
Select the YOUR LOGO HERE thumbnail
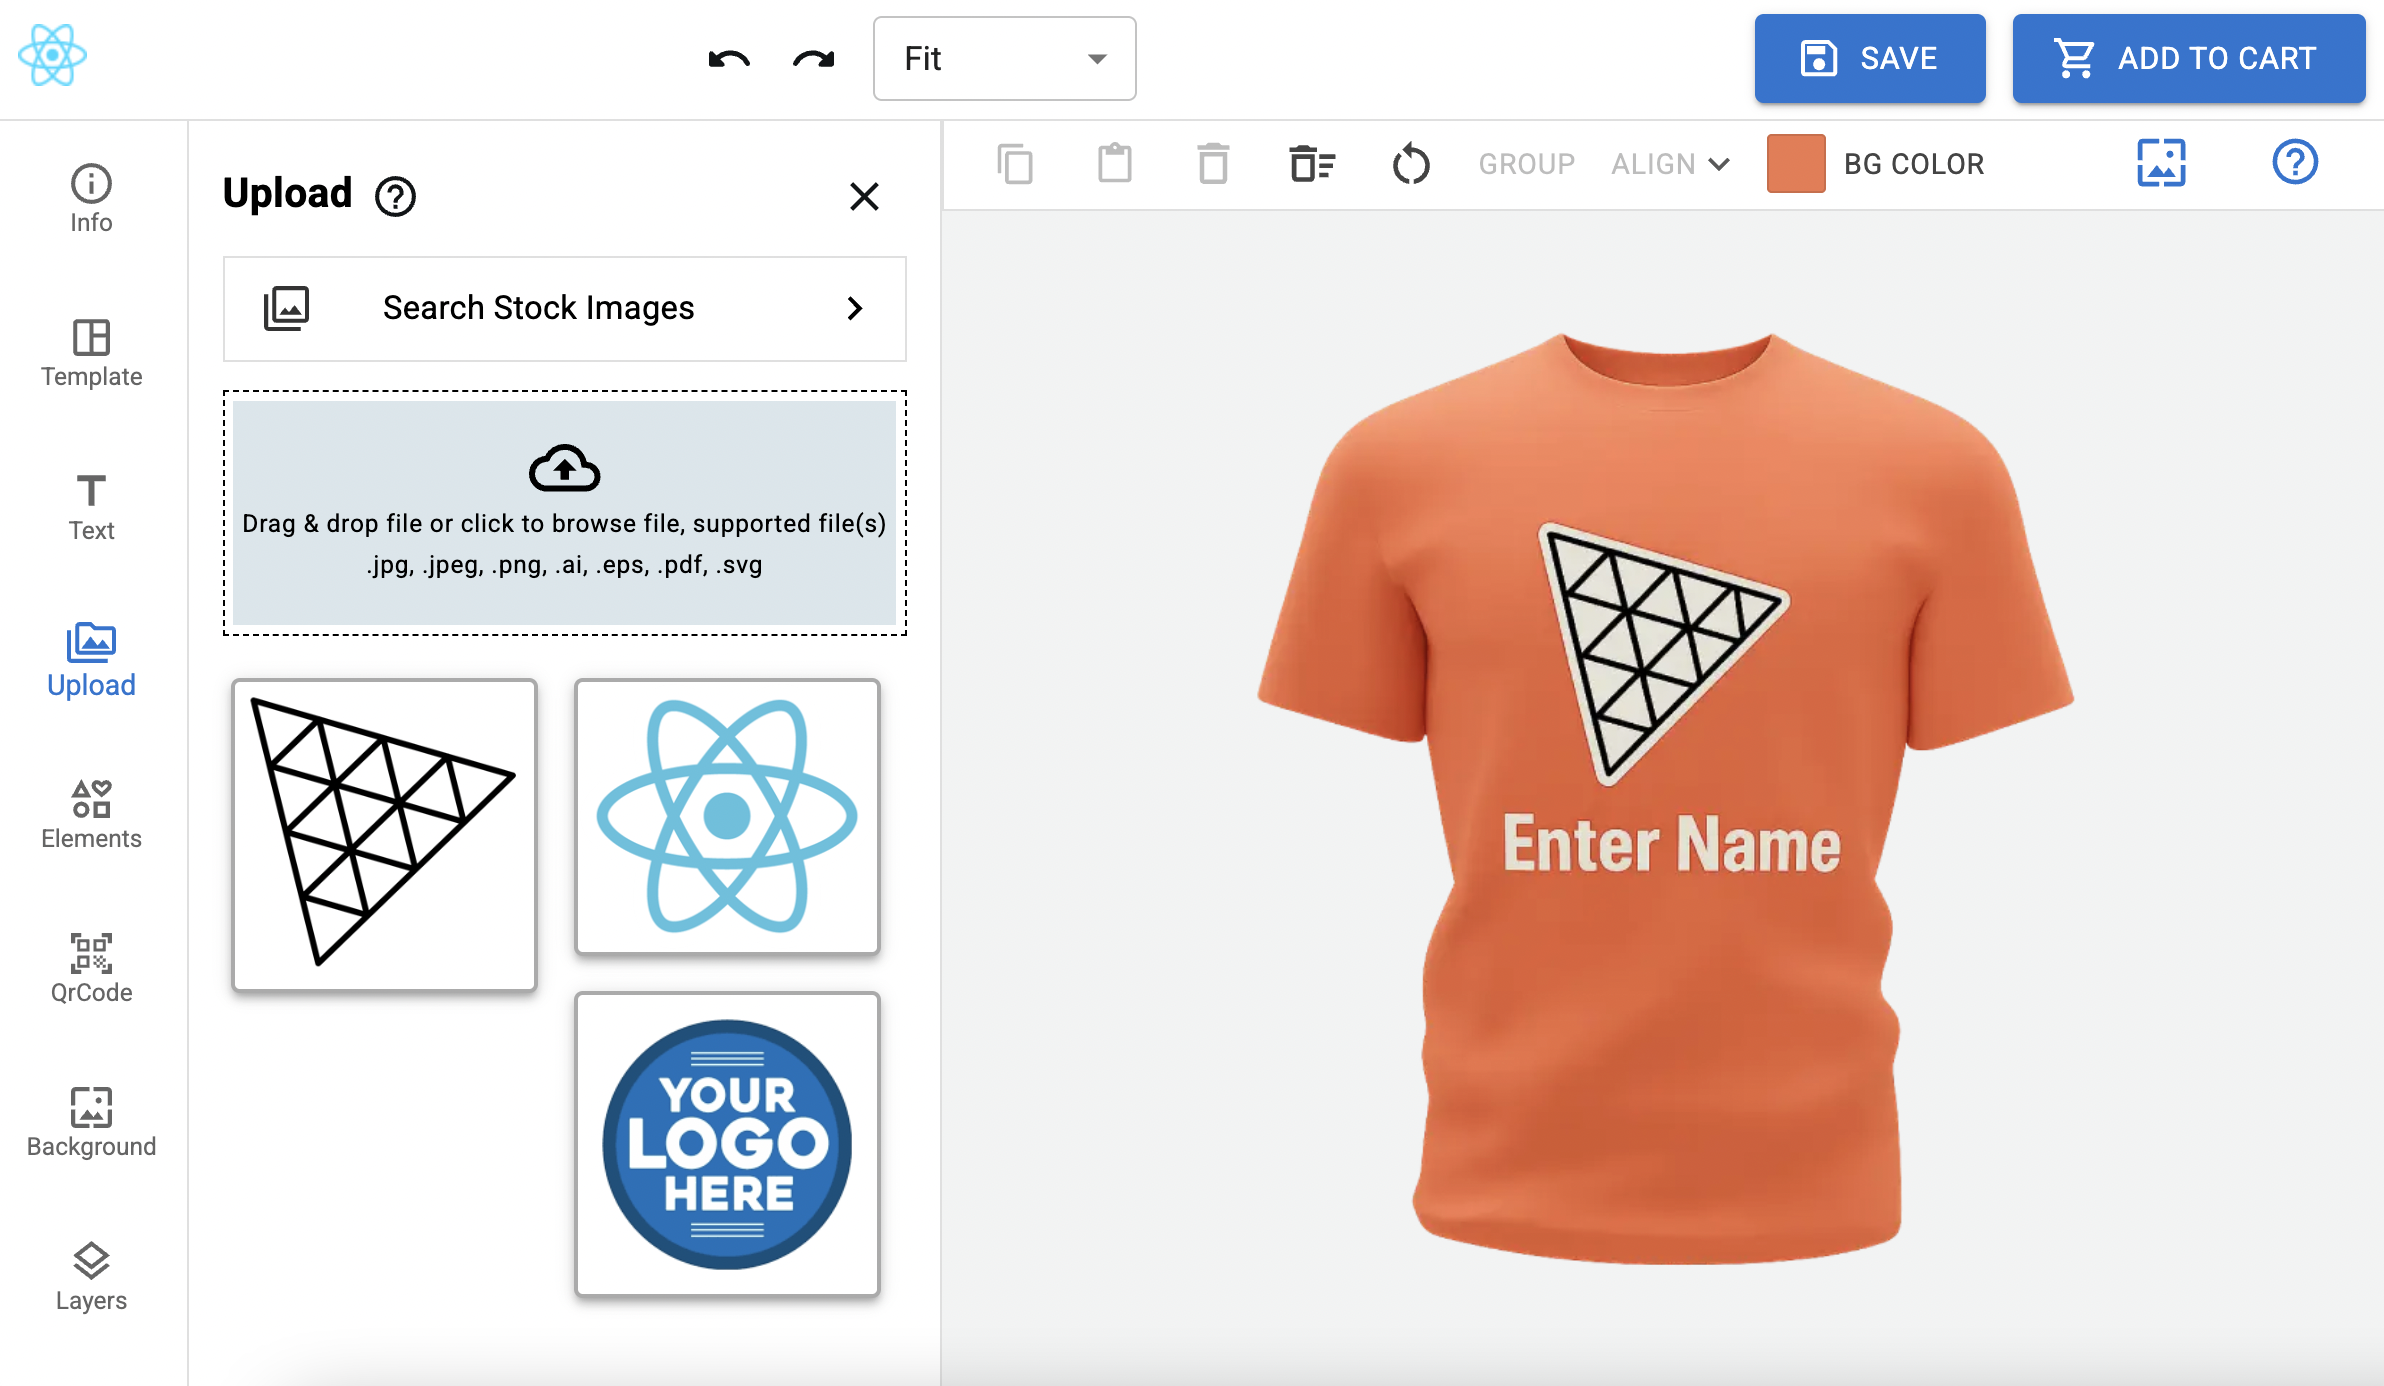click(x=727, y=1144)
